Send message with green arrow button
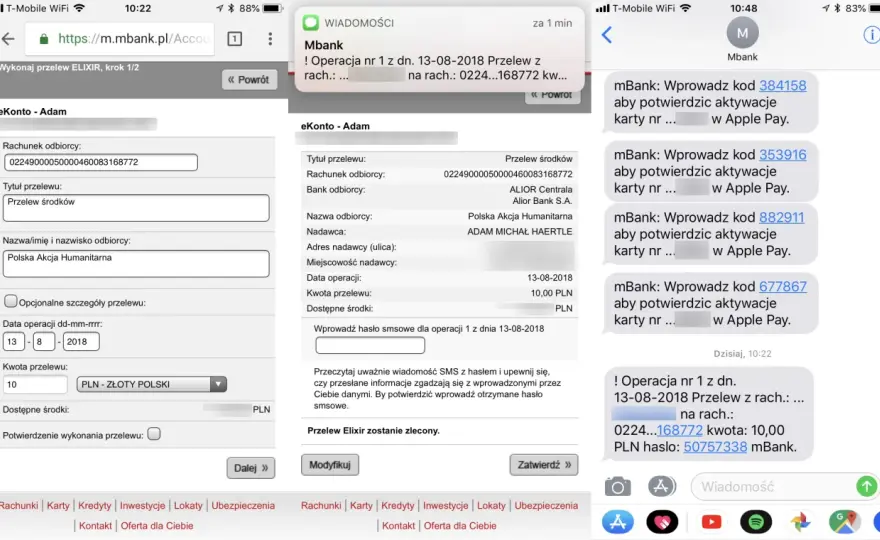This screenshot has width=880, height=540. click(x=867, y=486)
